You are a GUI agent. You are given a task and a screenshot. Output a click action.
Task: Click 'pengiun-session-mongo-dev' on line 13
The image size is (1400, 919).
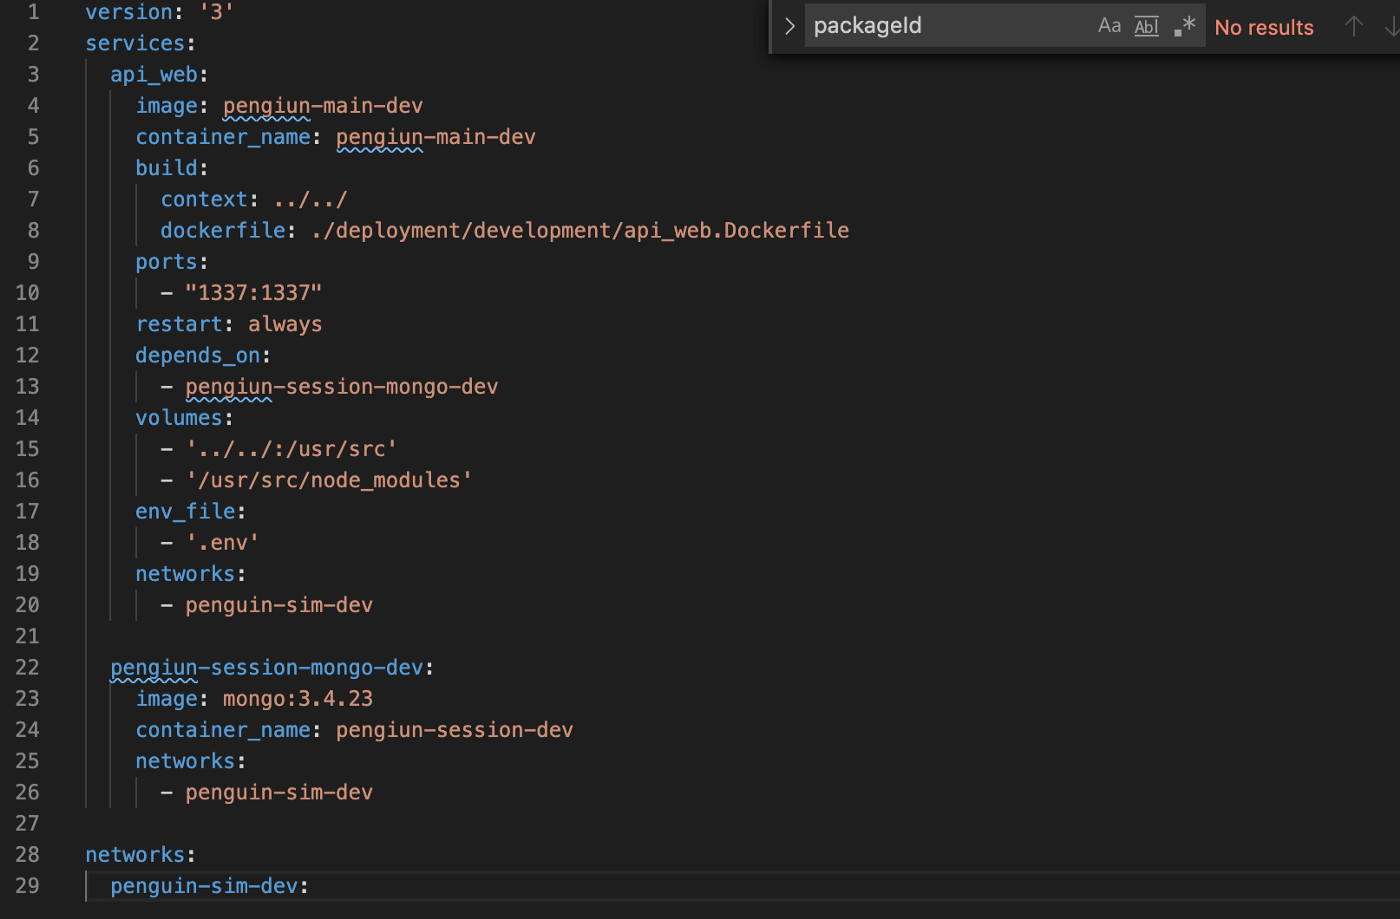342,386
